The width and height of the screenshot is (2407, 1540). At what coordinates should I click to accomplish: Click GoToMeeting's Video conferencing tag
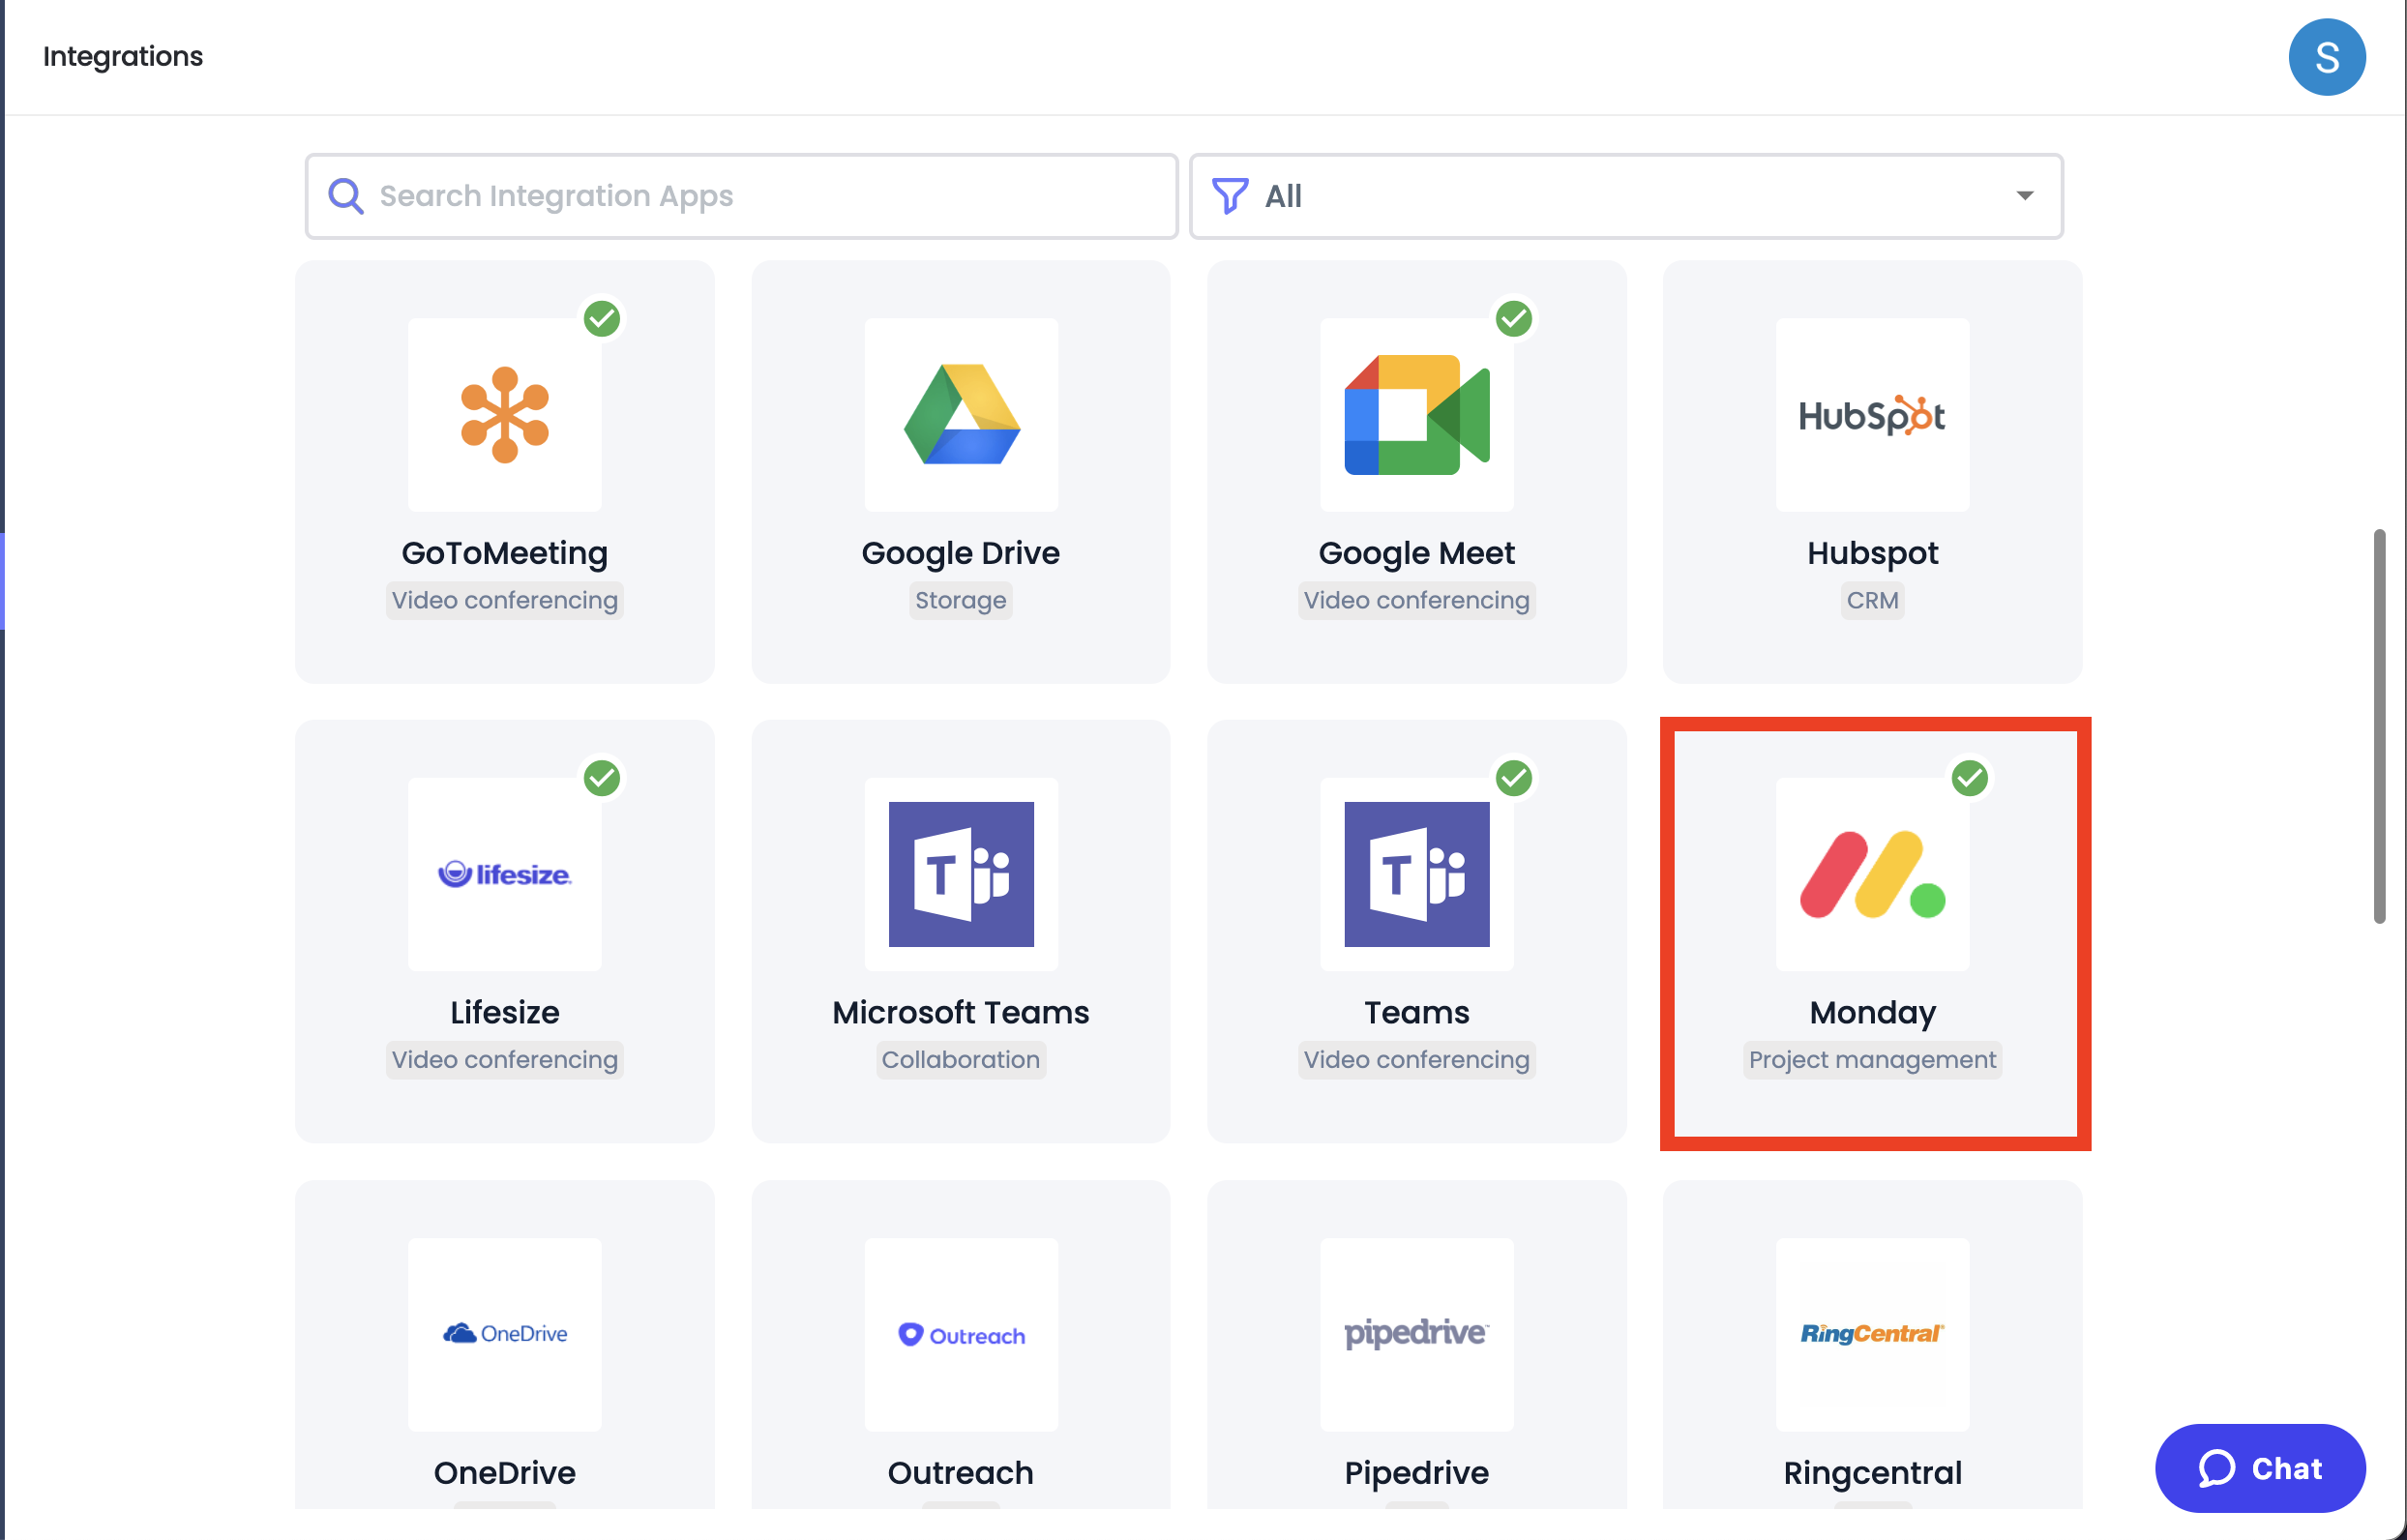pos(505,600)
